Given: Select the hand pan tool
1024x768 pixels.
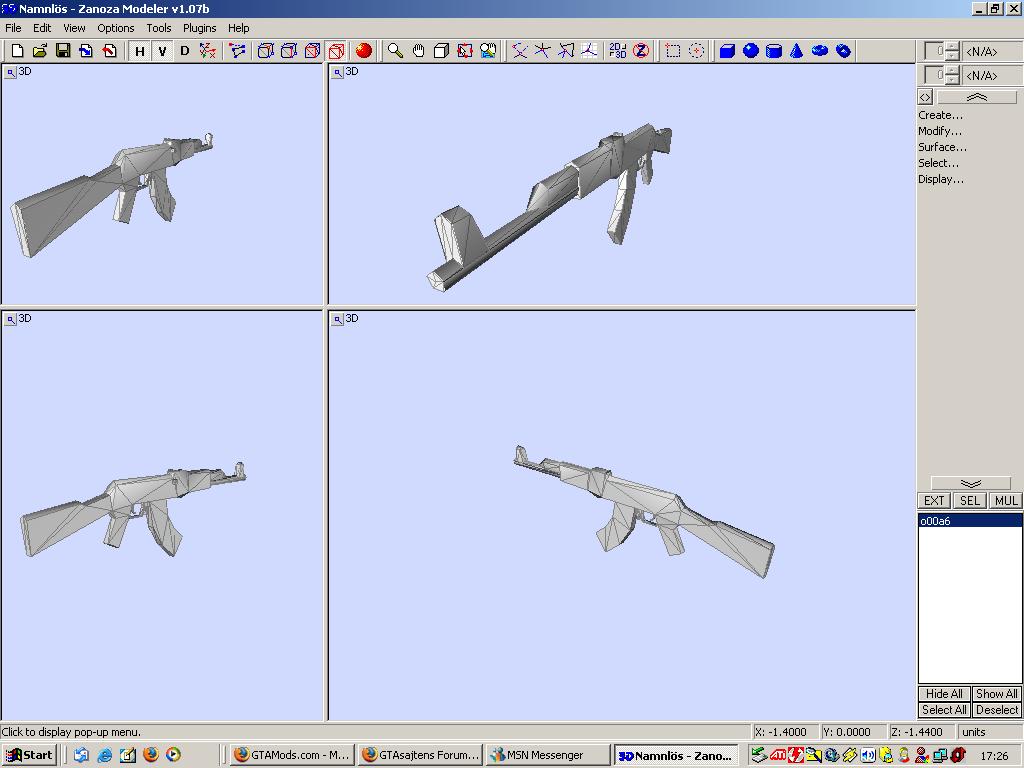Looking at the screenshot, I should (418, 51).
